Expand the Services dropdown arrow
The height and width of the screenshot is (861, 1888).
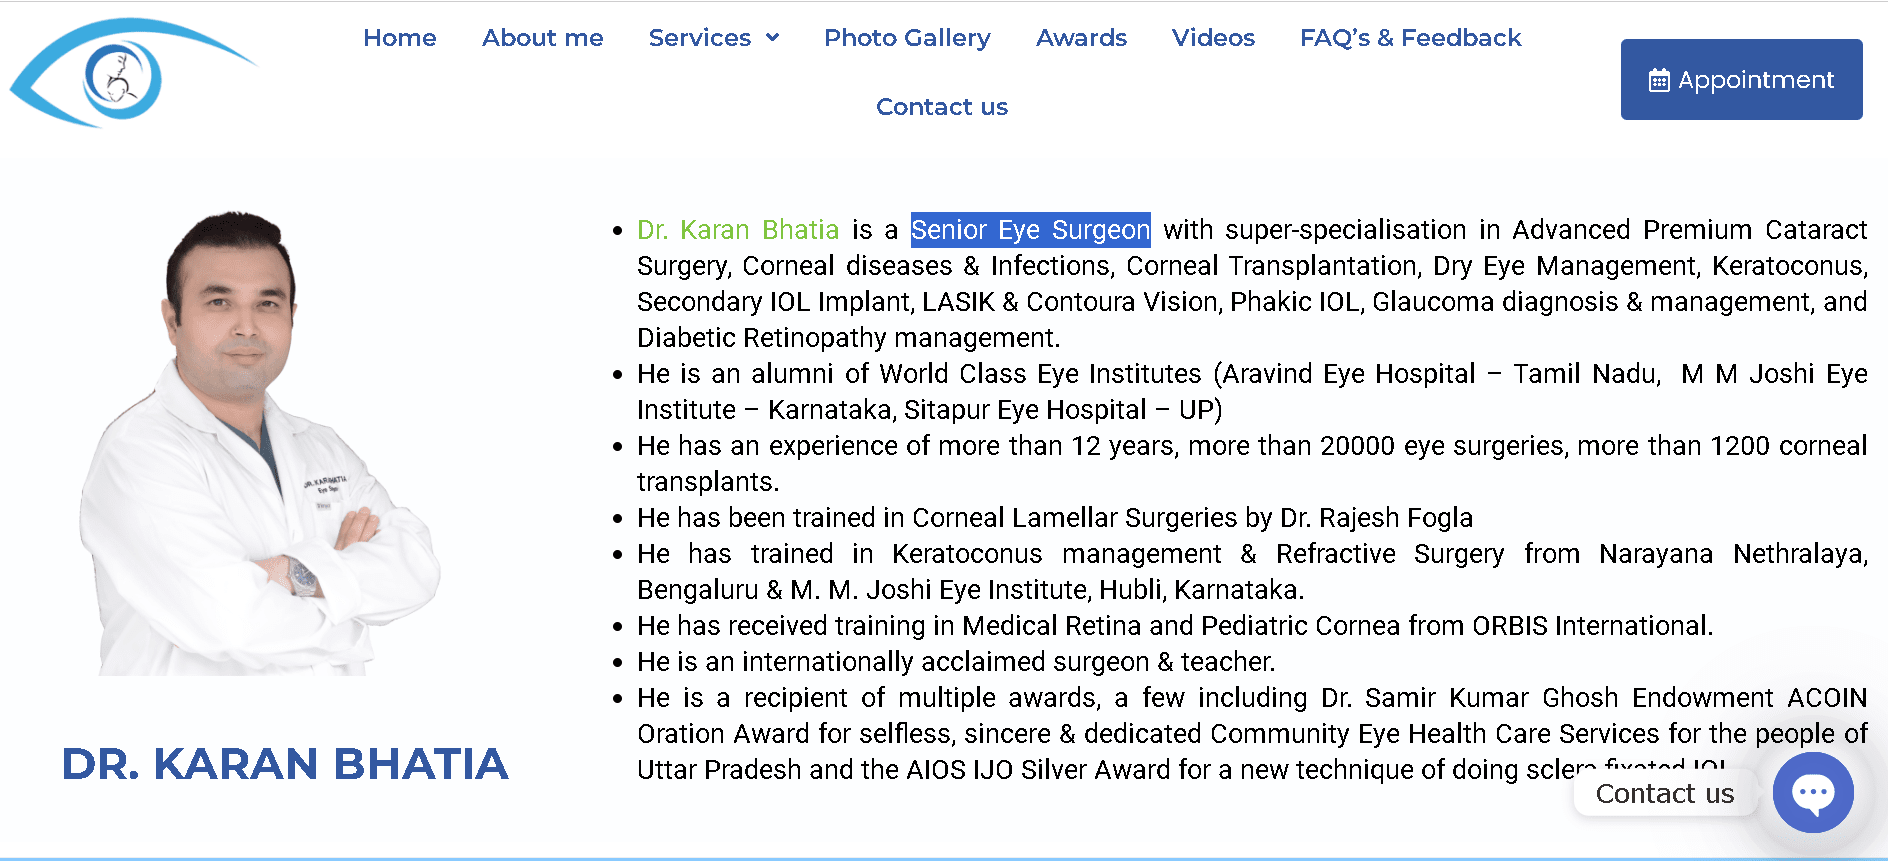pyautogui.click(x=772, y=38)
